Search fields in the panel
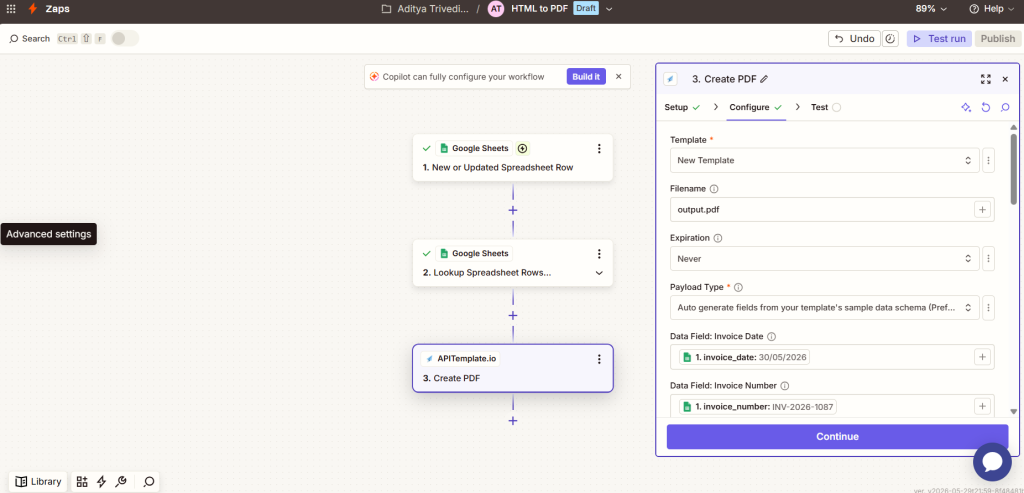This screenshot has height=493, width=1024. point(1005,108)
